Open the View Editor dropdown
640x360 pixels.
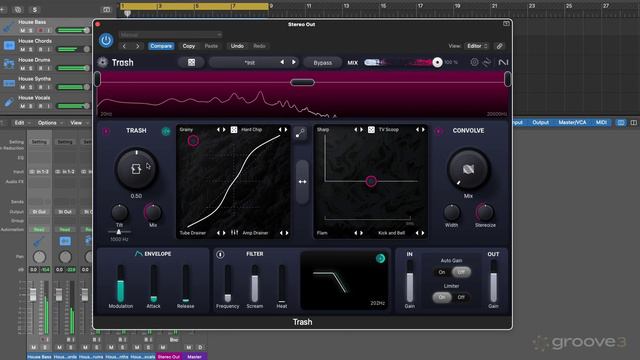(477, 46)
